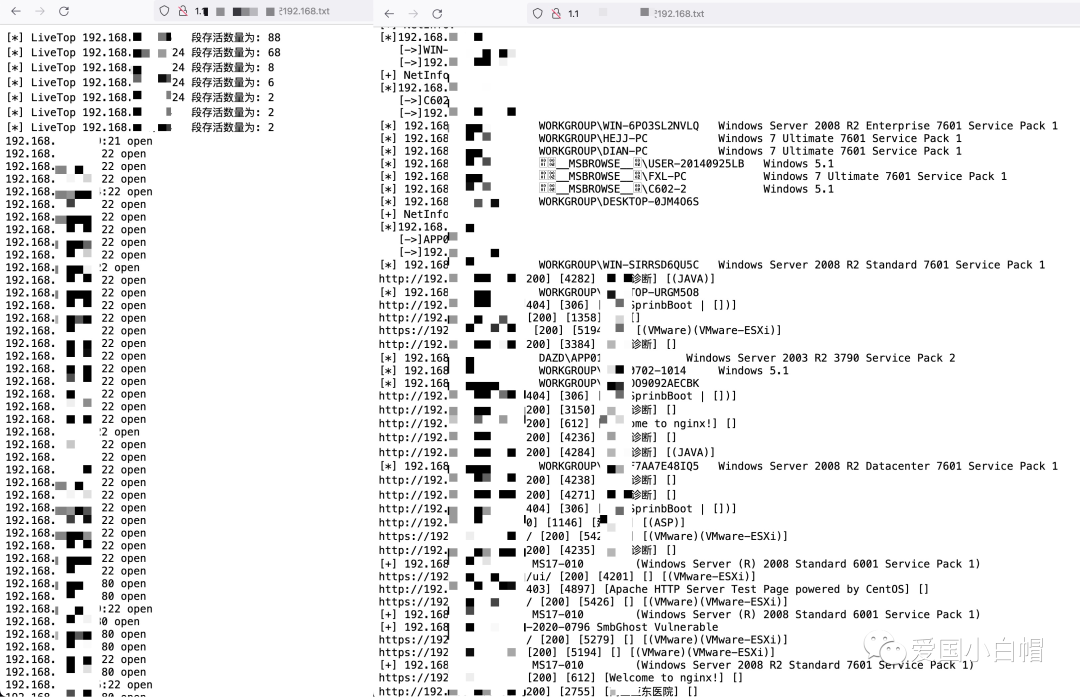1080x698 pixels.
Task: Select the LiveTop line with count 6
Action: point(141,82)
